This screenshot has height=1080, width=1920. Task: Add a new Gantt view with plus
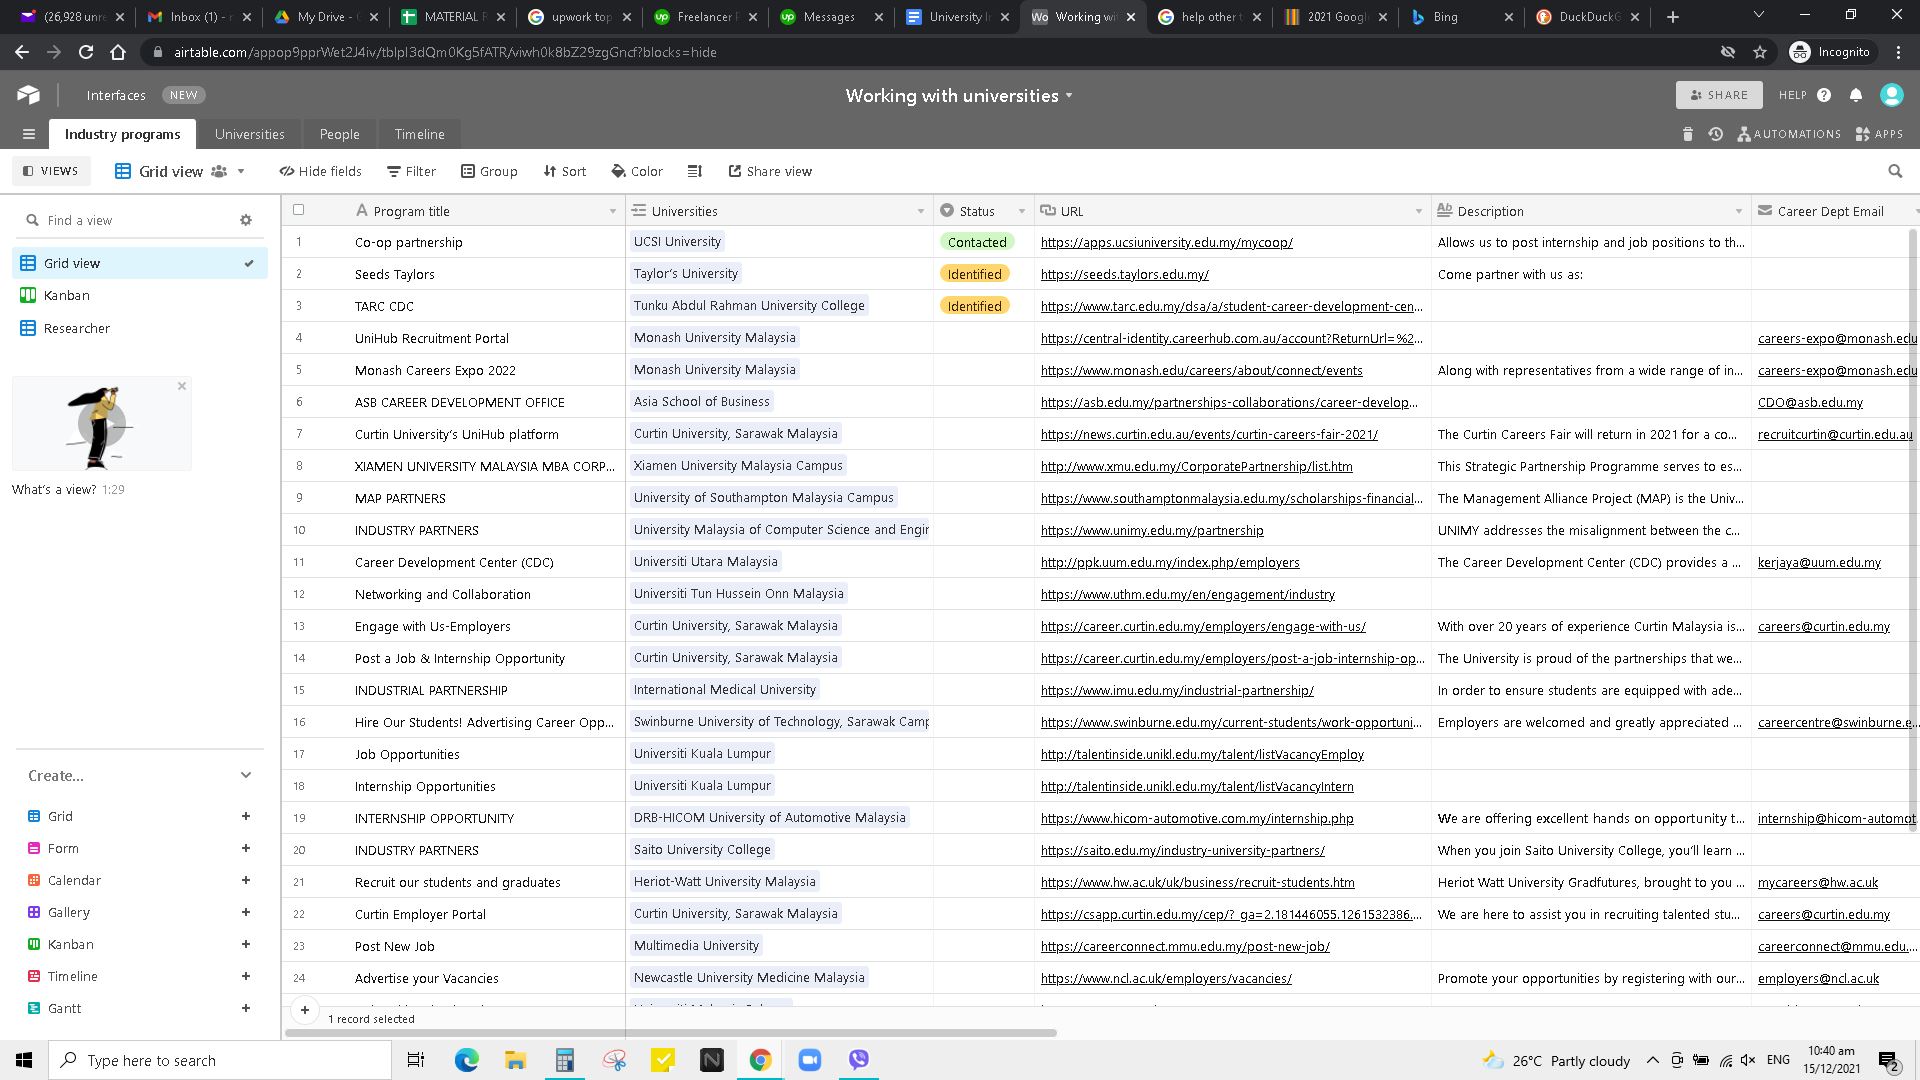[246, 1008]
